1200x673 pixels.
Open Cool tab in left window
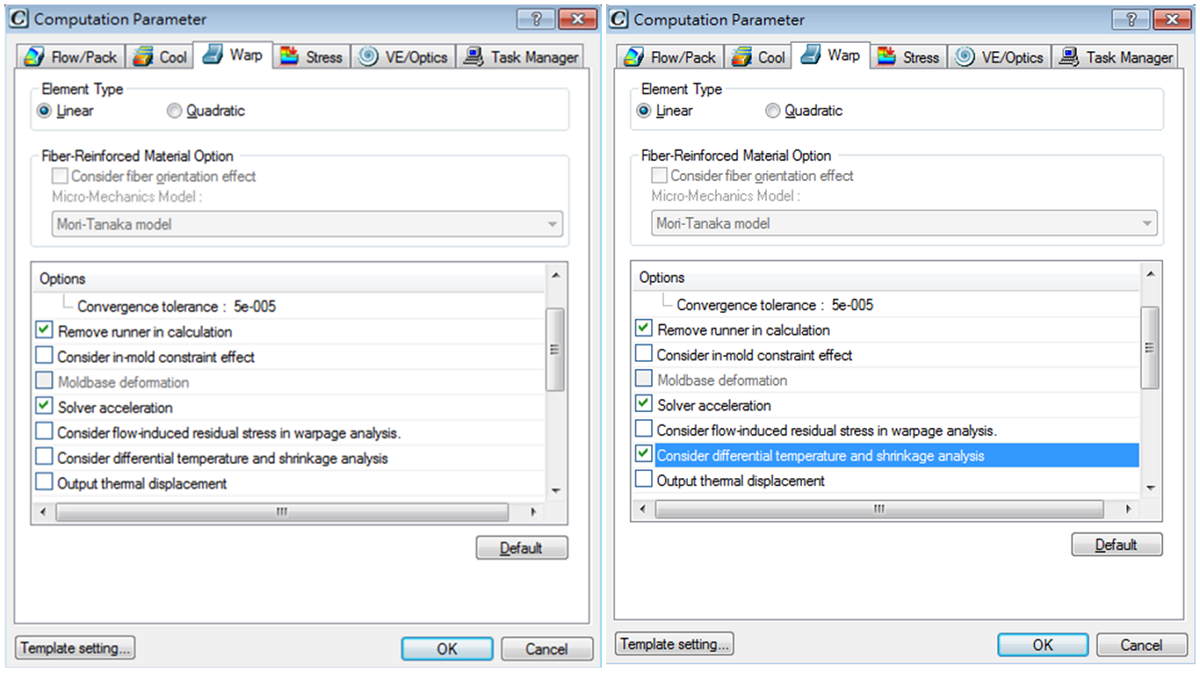click(160, 57)
